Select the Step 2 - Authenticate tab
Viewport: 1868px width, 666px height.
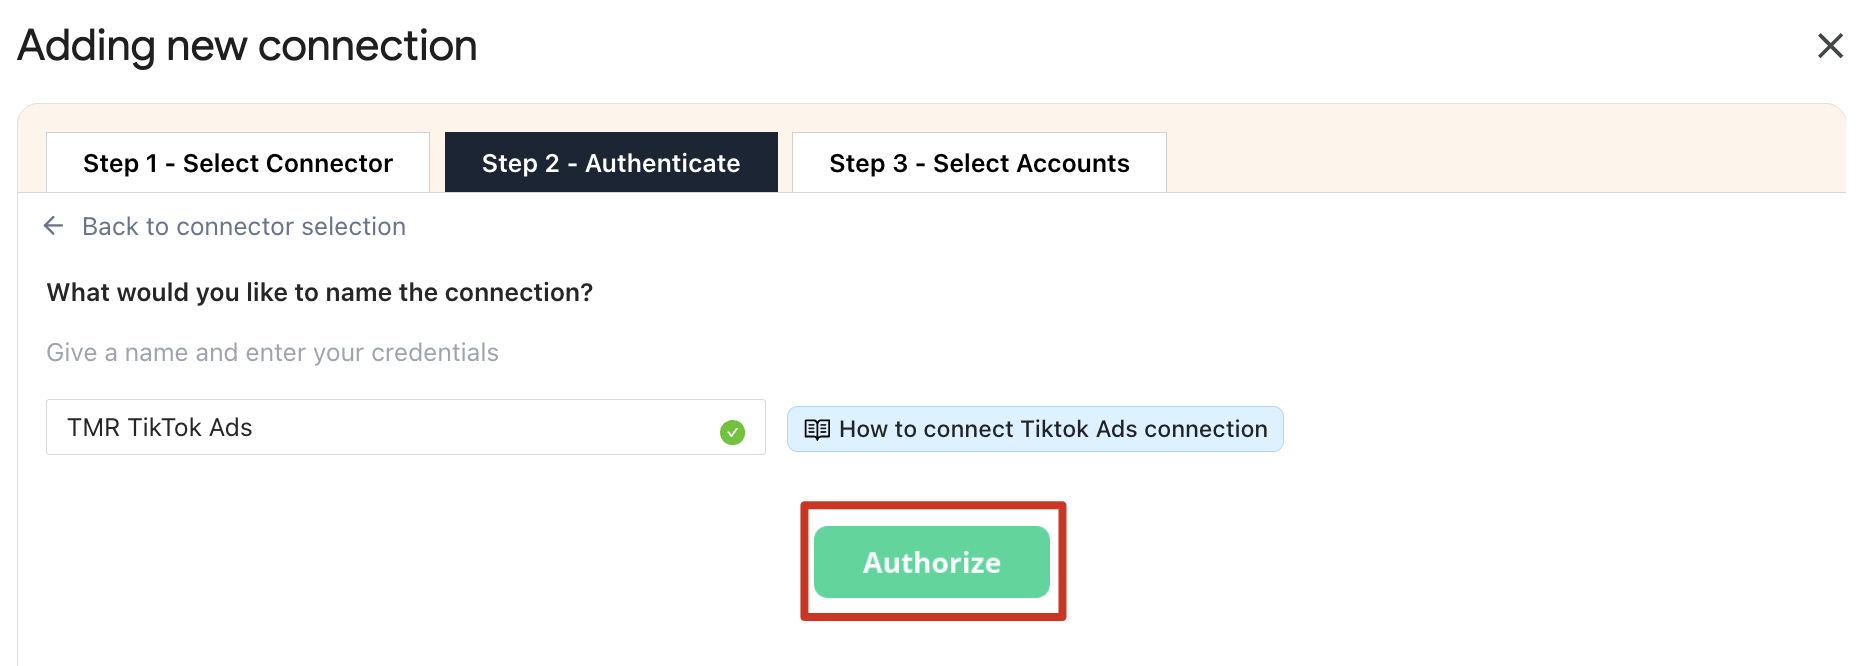tap(611, 163)
